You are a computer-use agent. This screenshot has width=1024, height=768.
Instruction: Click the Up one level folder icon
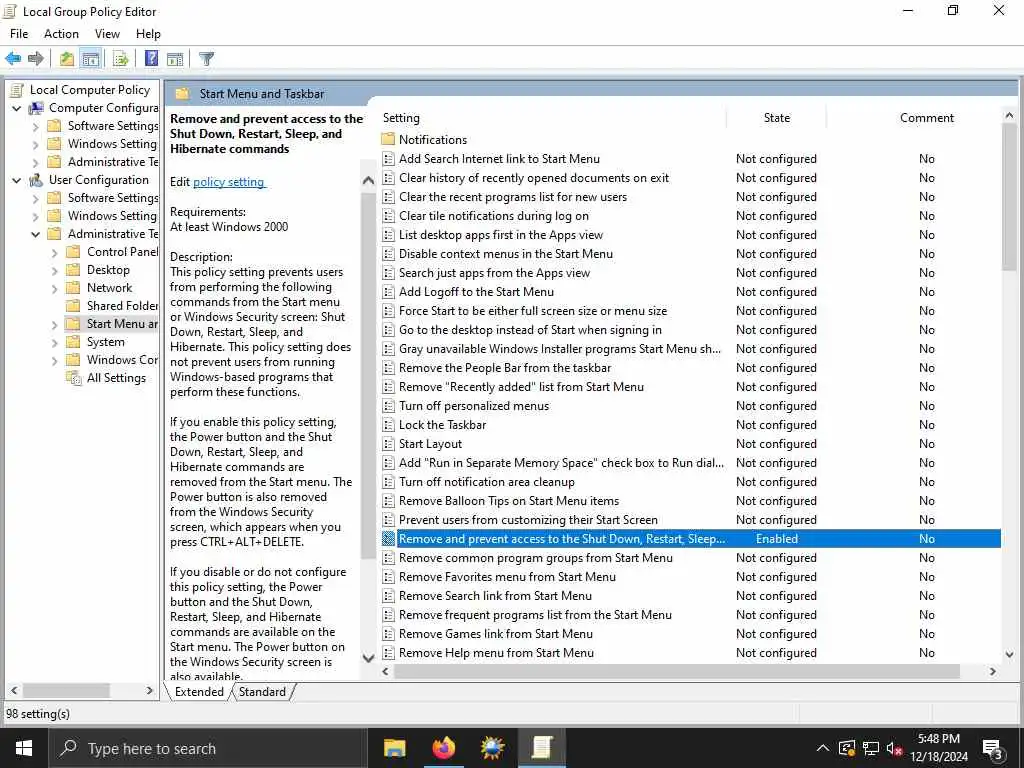[x=67, y=59]
